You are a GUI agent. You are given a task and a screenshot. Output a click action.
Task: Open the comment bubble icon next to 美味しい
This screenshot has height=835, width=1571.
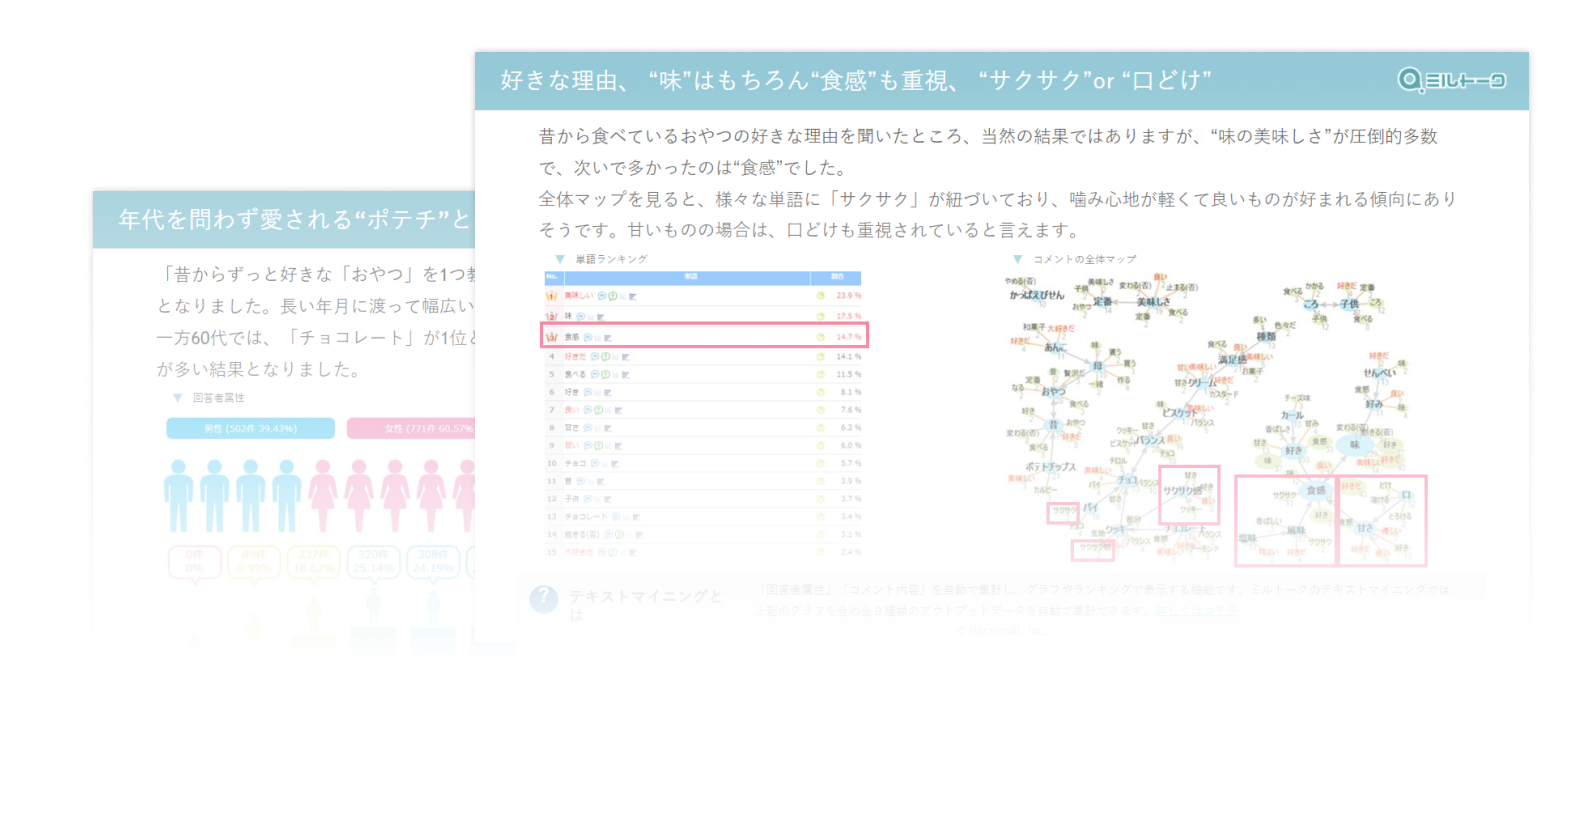602,296
